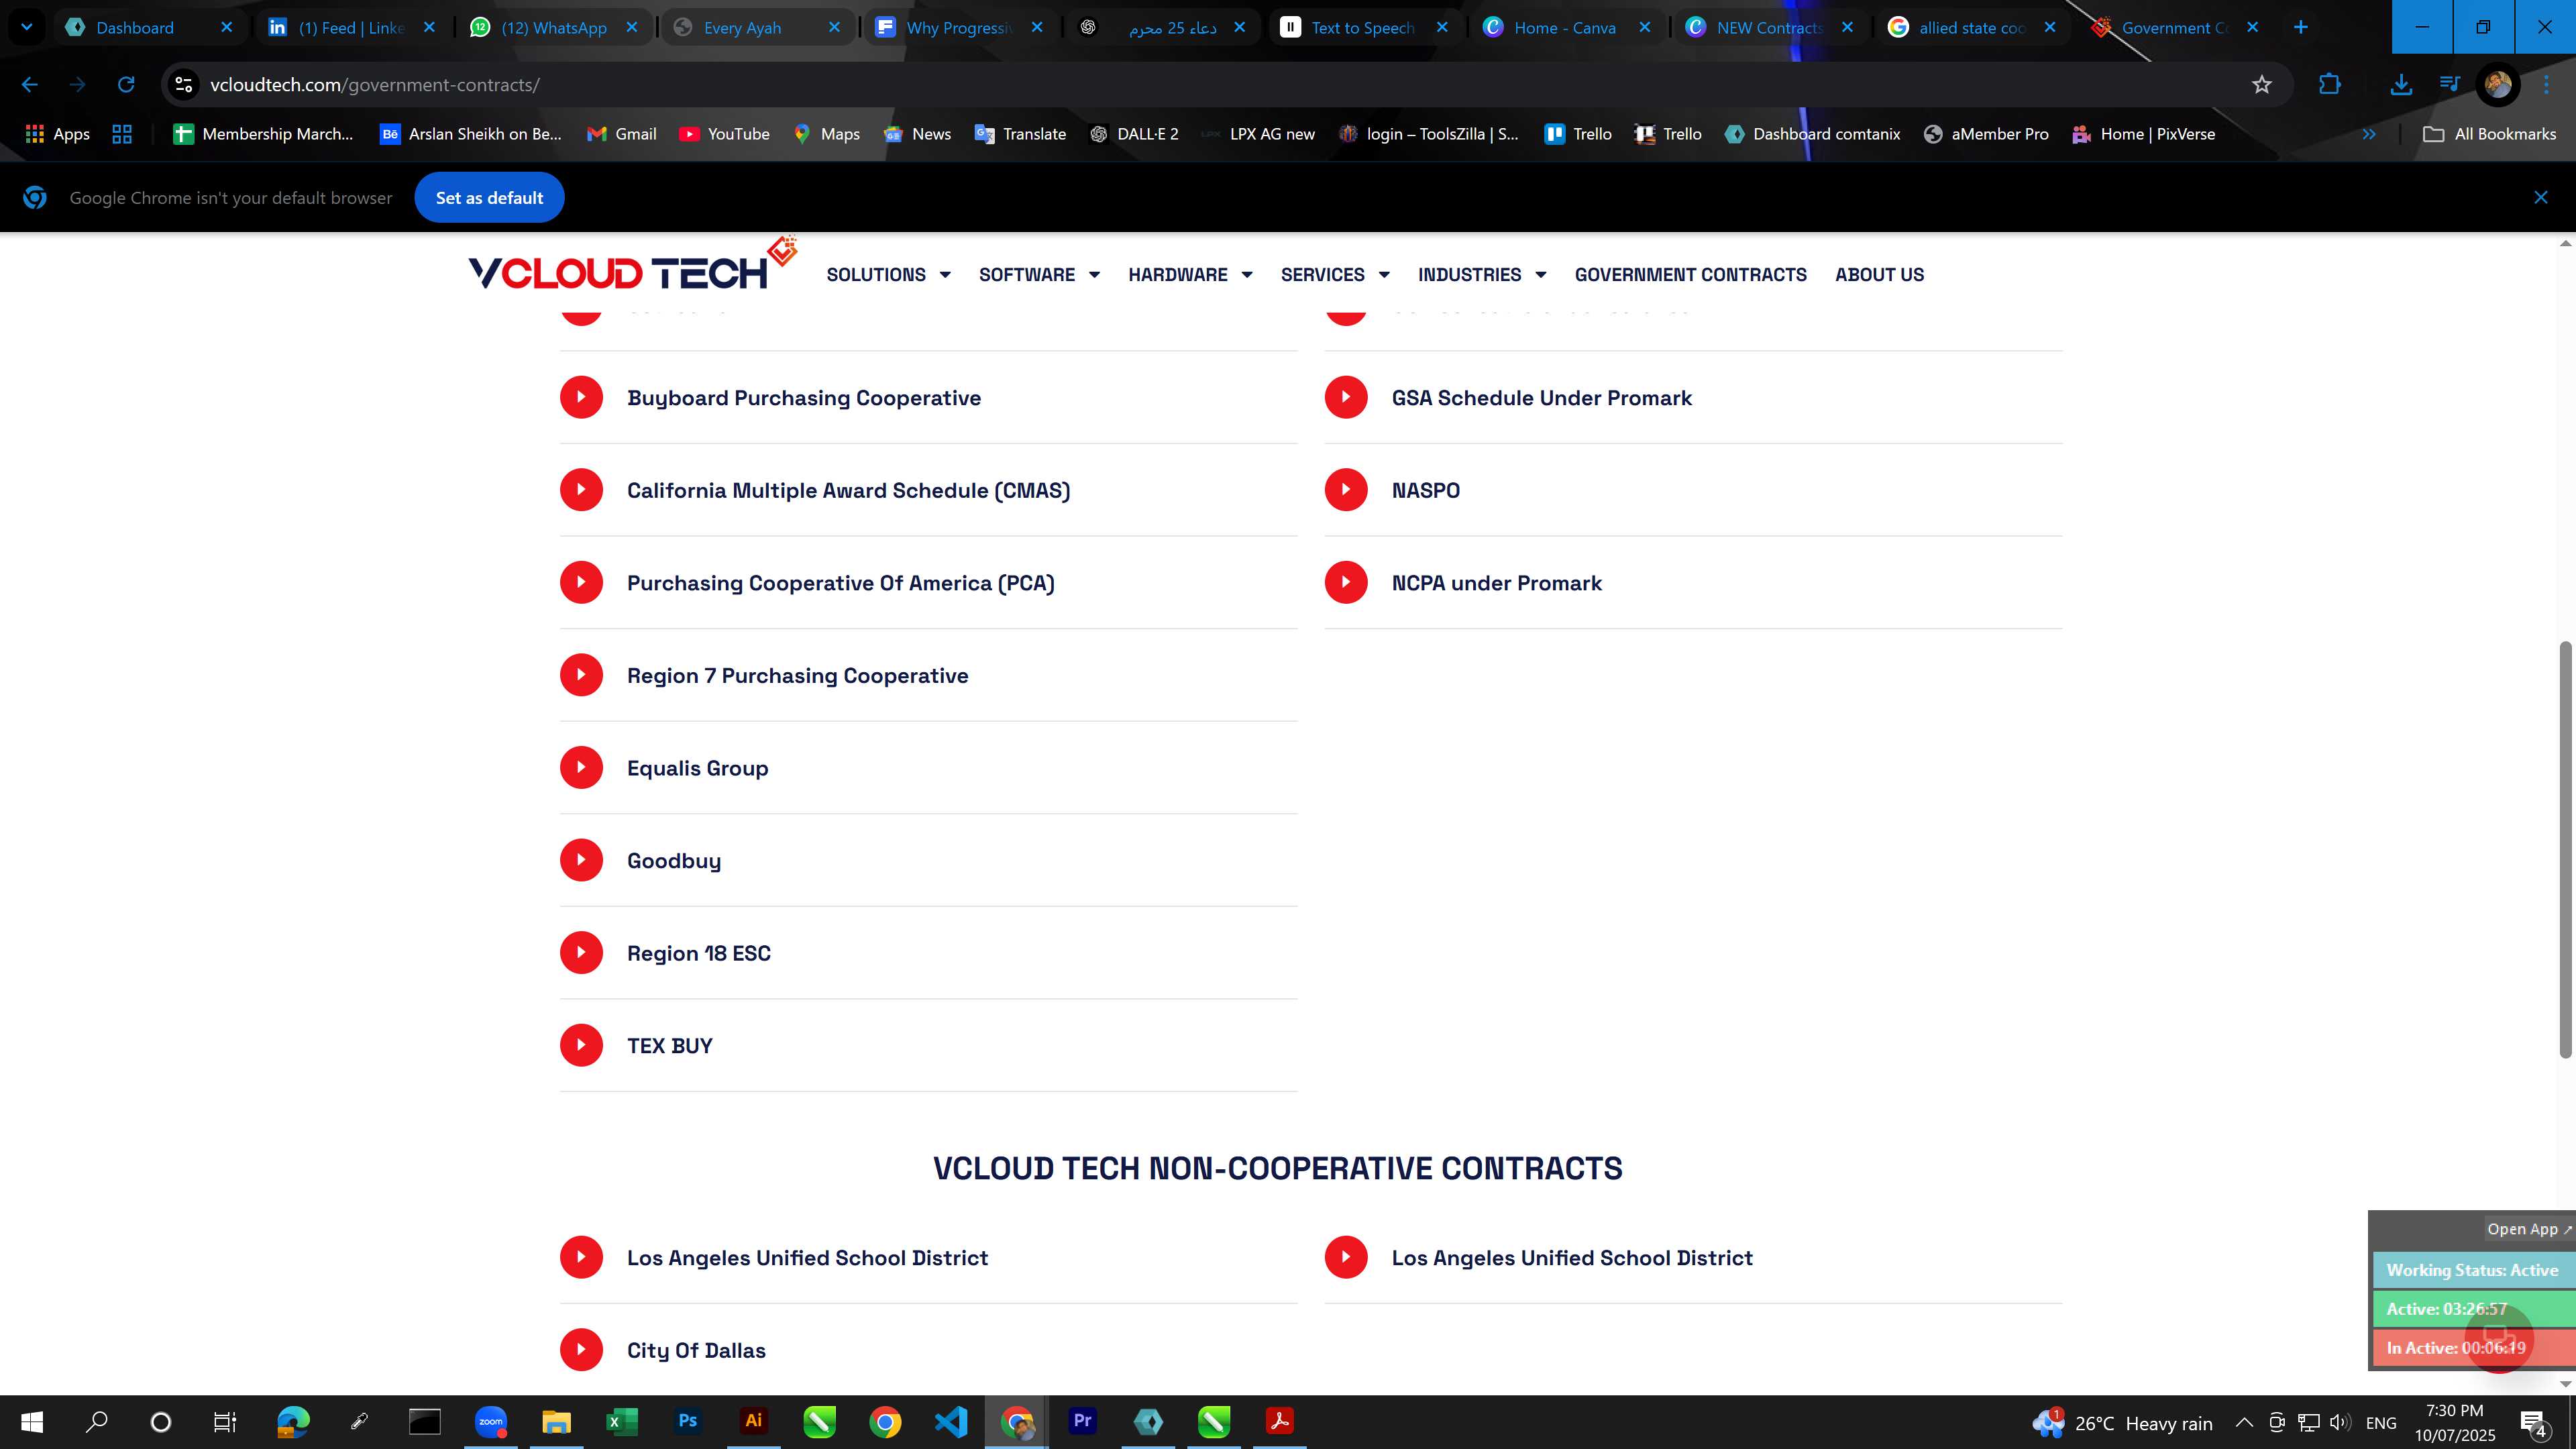Viewport: 2576px width, 1449px height.
Task: Open Zoom from the taskbar
Action: point(491,1422)
